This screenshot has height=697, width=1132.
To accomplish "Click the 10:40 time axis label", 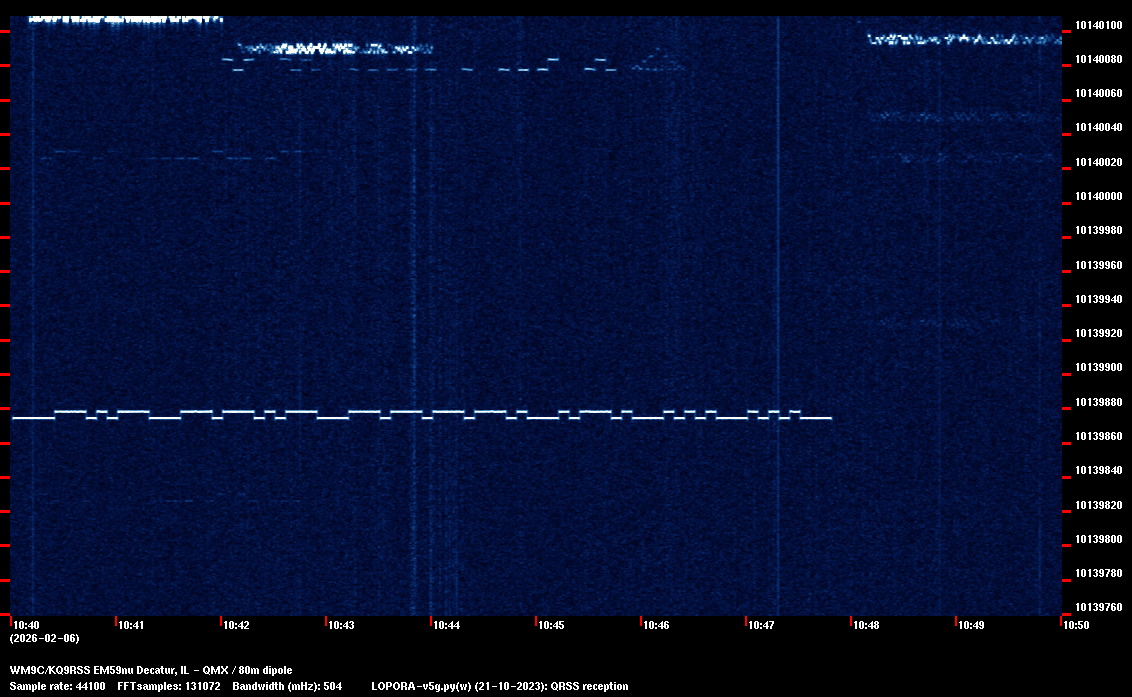I will coord(26,625).
